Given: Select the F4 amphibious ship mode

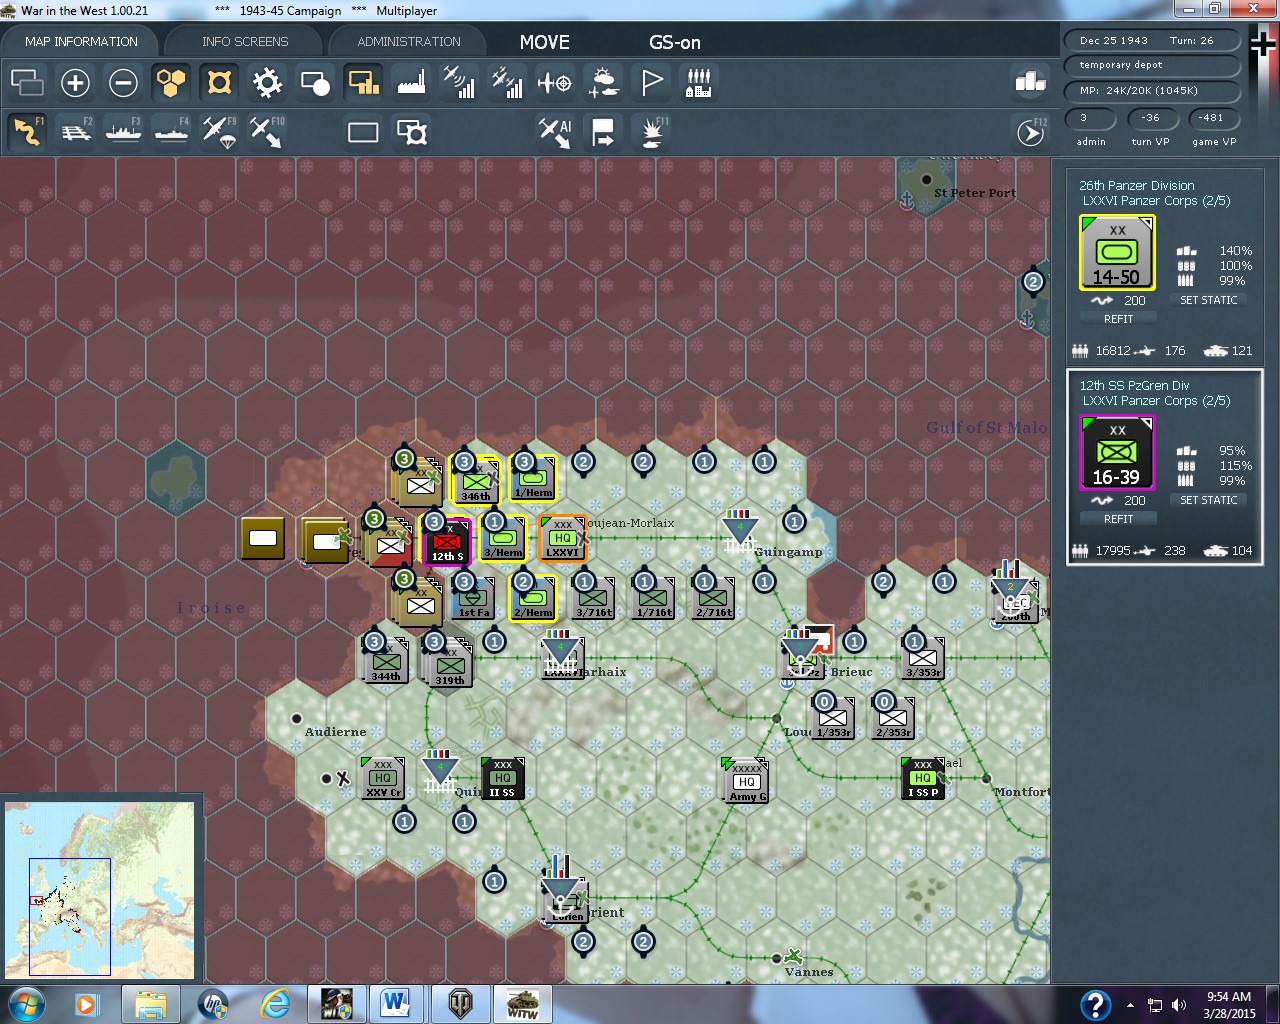Looking at the screenshot, I should point(171,131).
